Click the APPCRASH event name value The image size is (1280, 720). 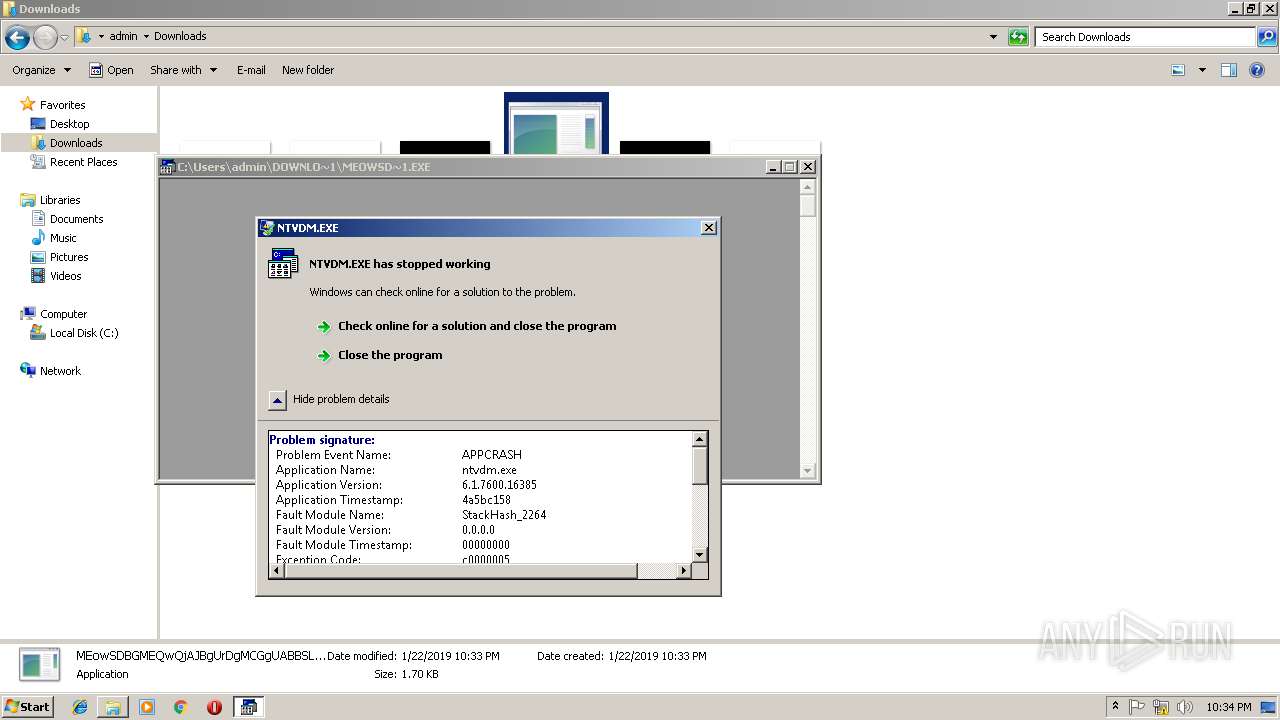(x=492, y=455)
